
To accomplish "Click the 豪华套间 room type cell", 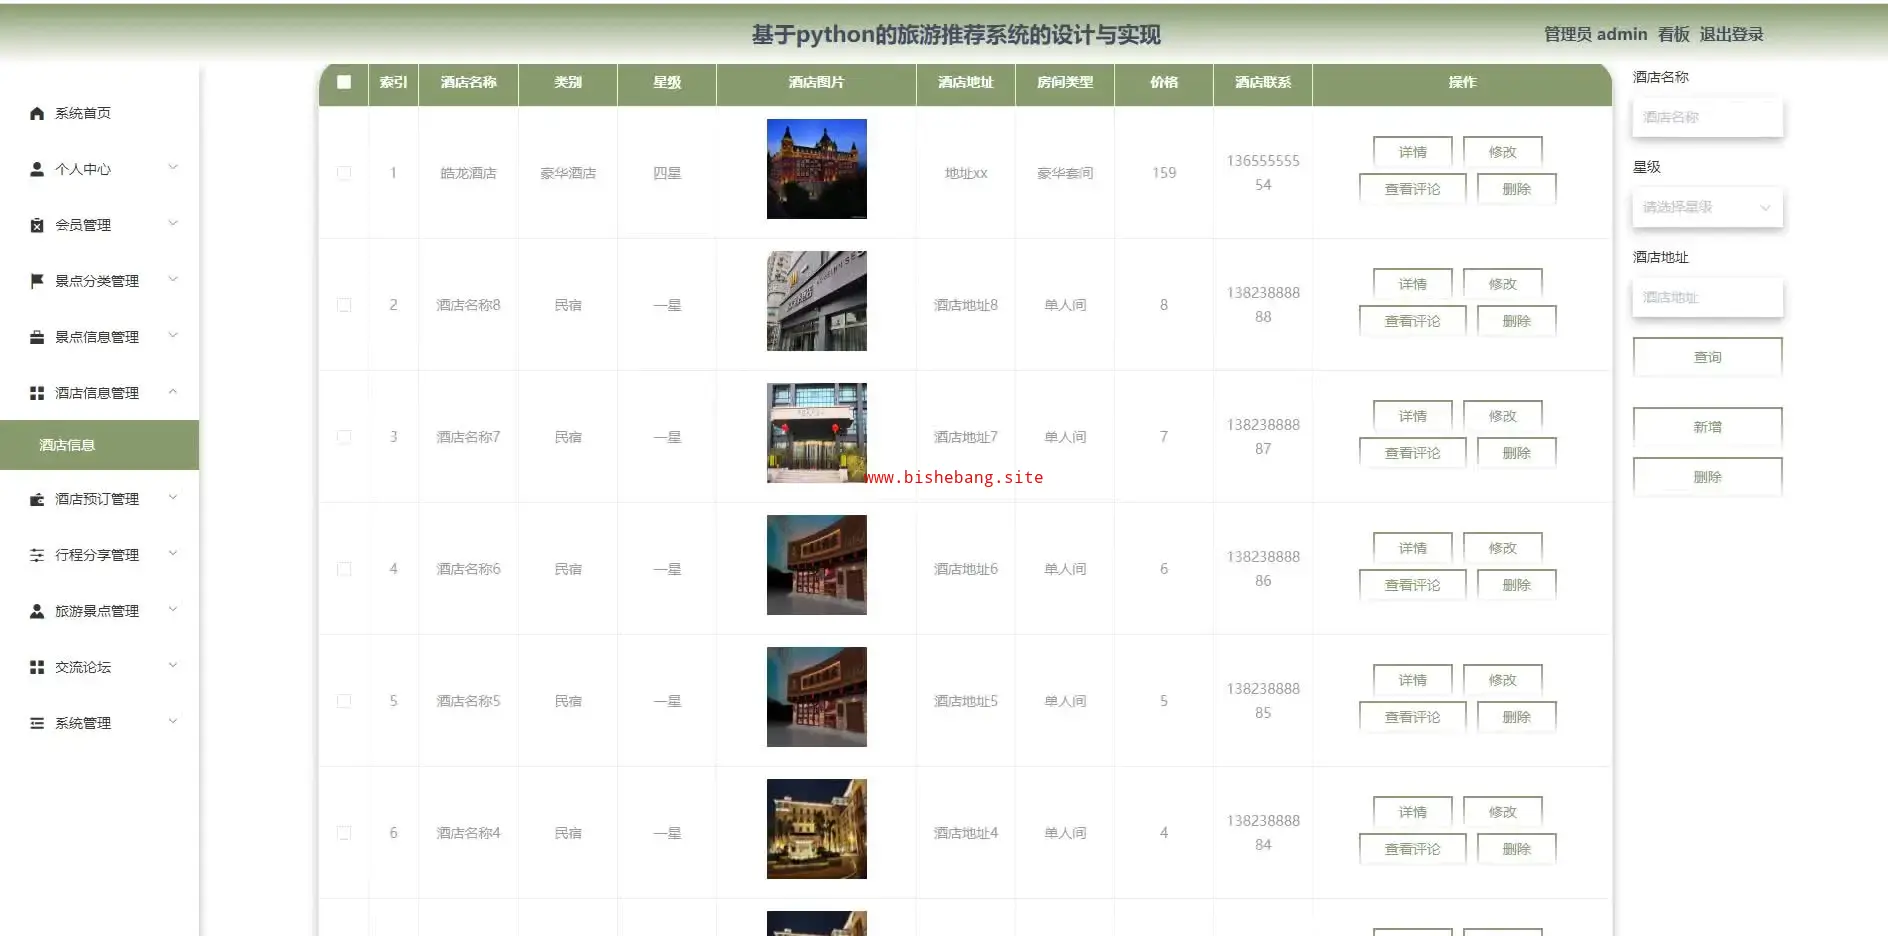I will (1065, 173).
